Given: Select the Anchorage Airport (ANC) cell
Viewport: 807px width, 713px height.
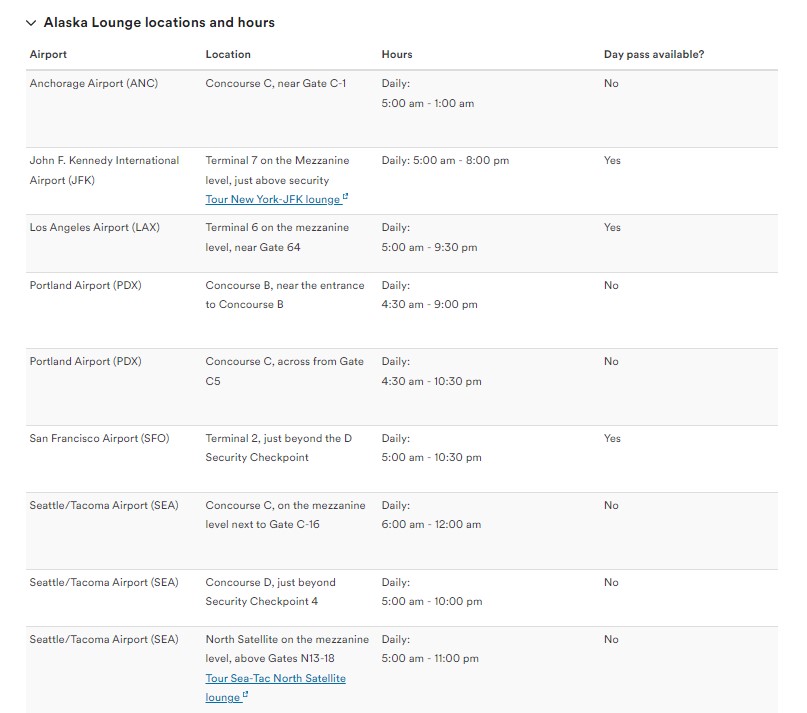Looking at the screenshot, I should coord(94,83).
